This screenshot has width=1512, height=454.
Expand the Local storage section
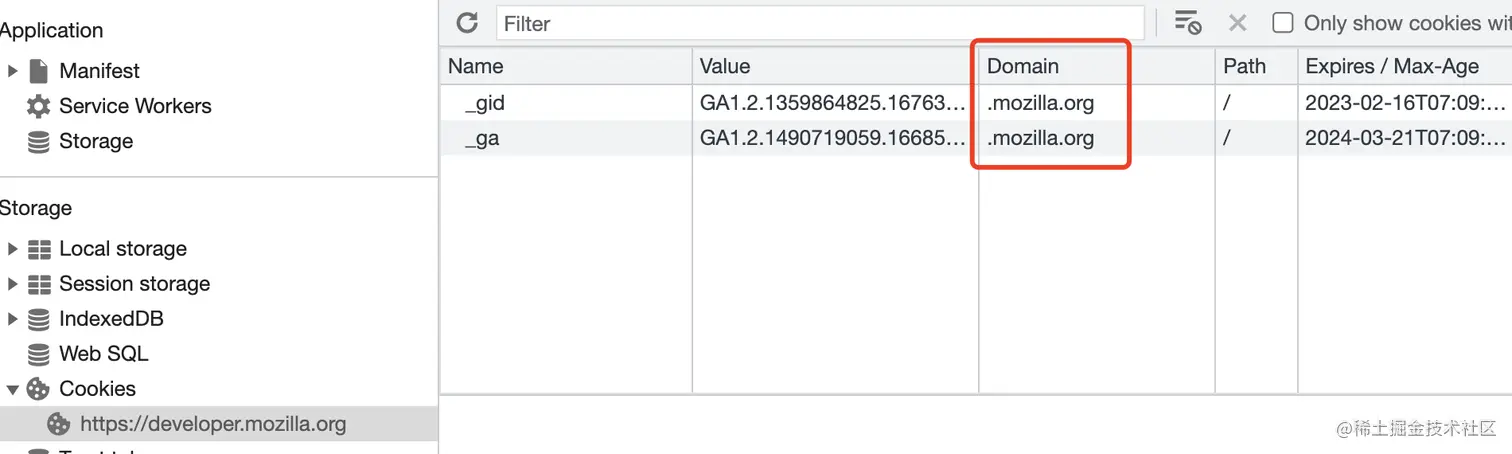(x=13, y=249)
